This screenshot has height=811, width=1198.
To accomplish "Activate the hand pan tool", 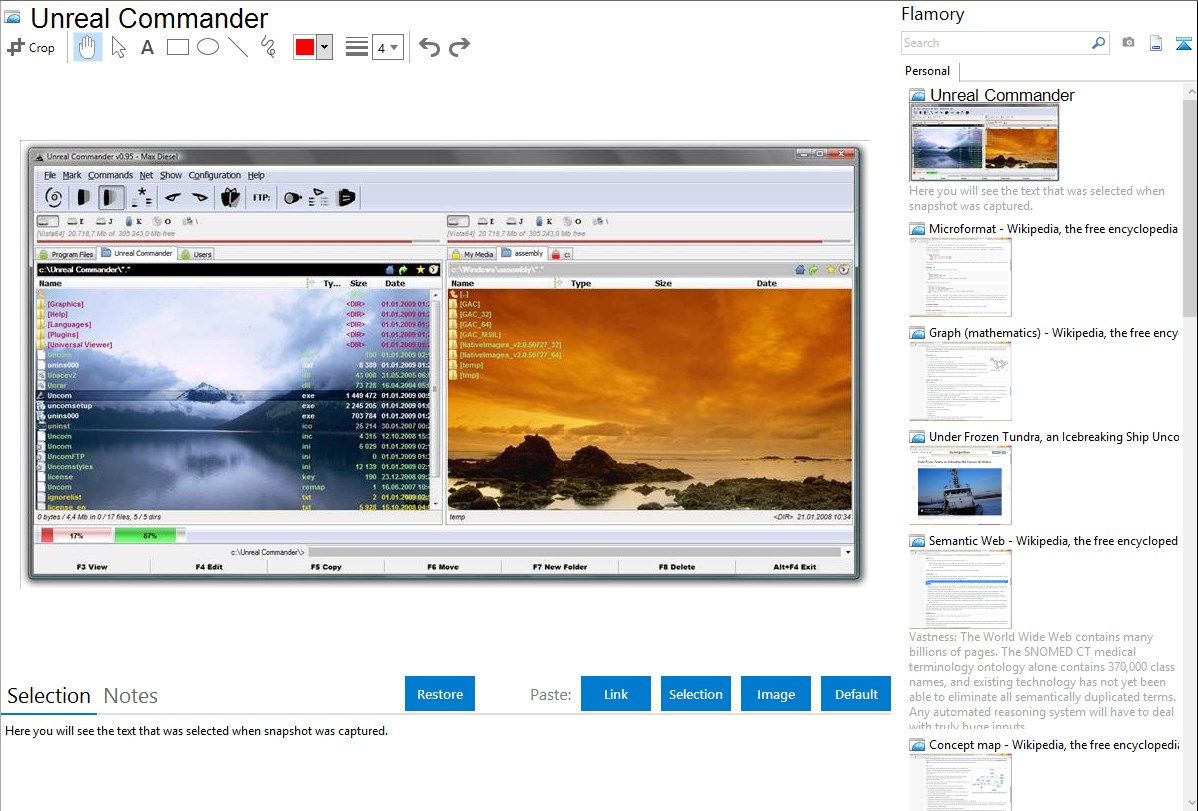I will (88, 47).
